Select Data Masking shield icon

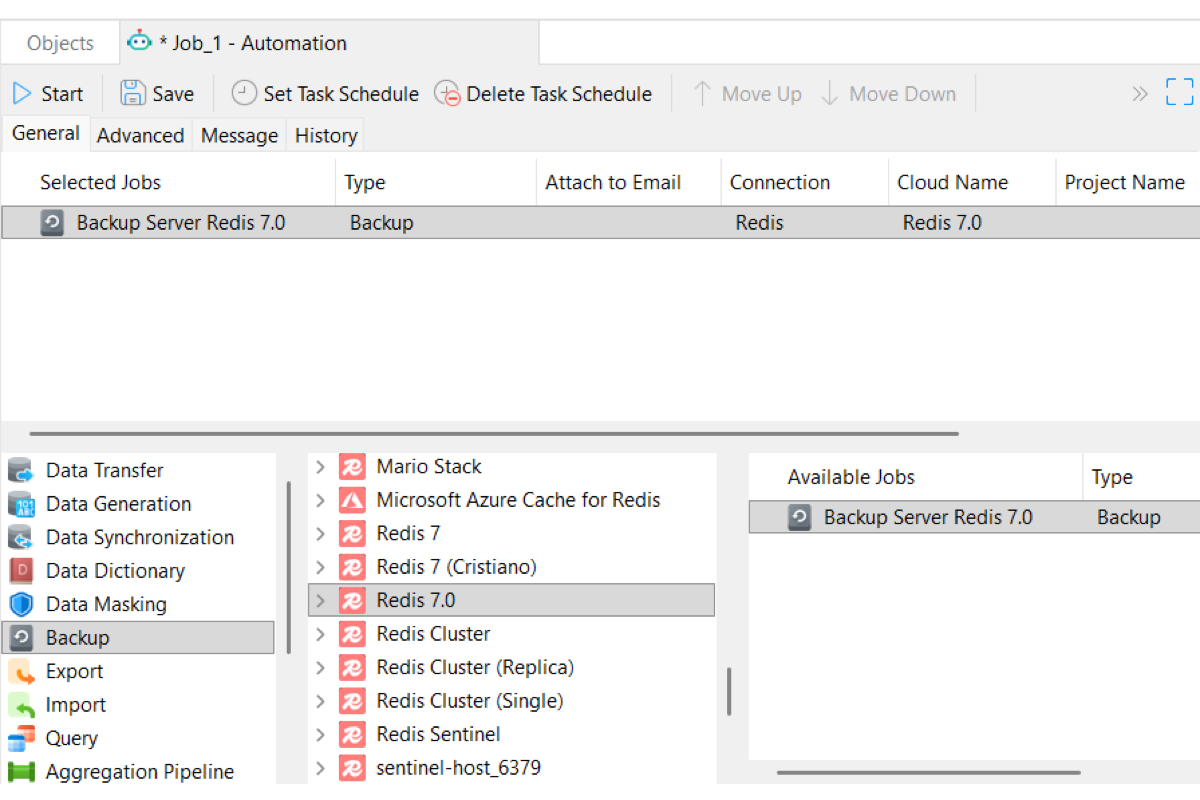click(x=21, y=604)
